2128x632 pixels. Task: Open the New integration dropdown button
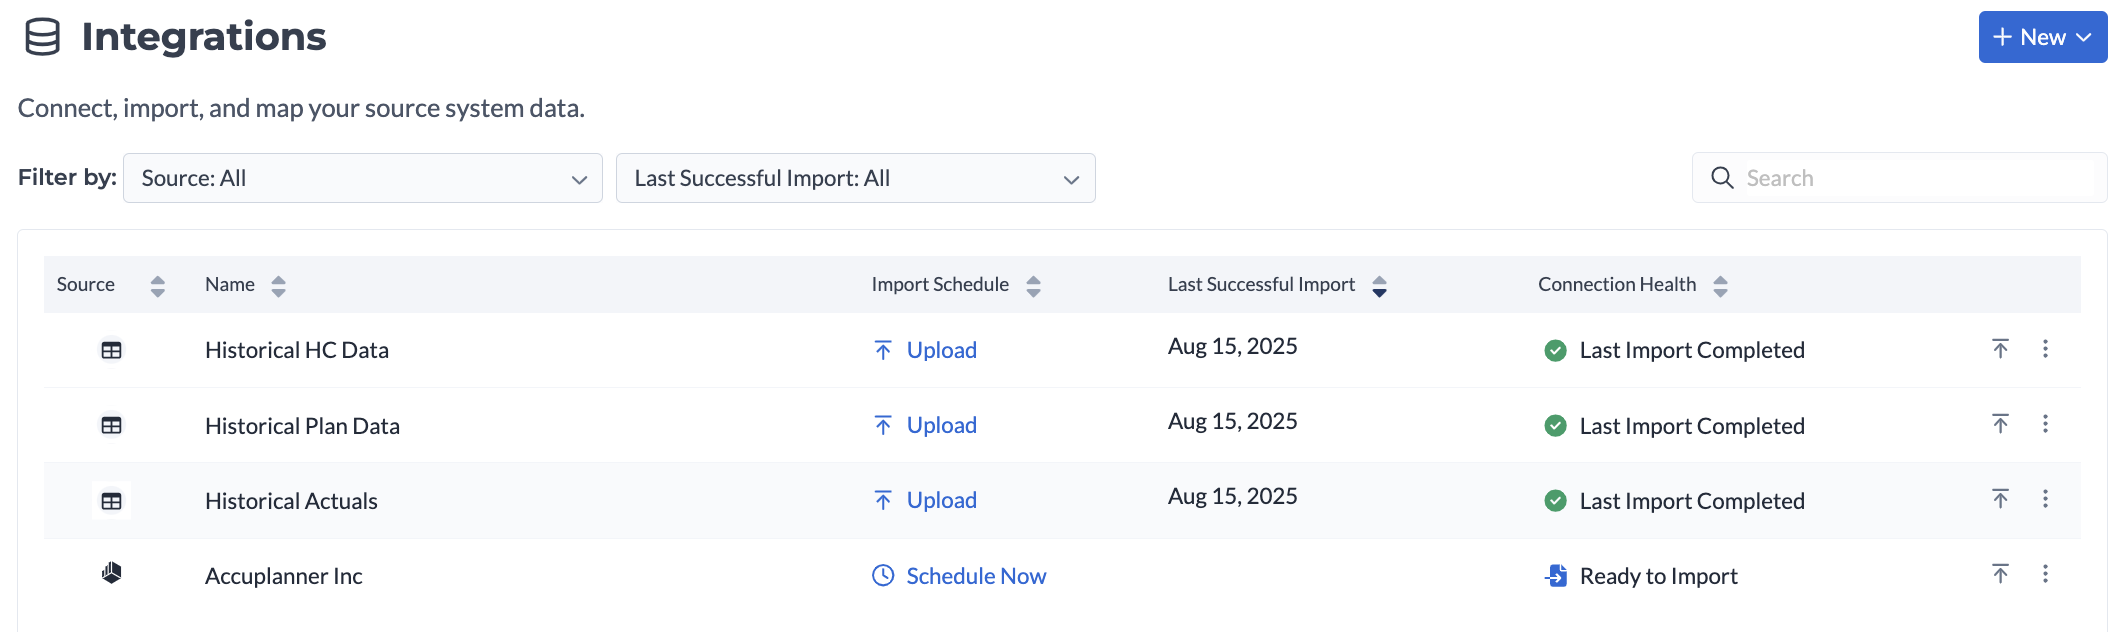2042,37
